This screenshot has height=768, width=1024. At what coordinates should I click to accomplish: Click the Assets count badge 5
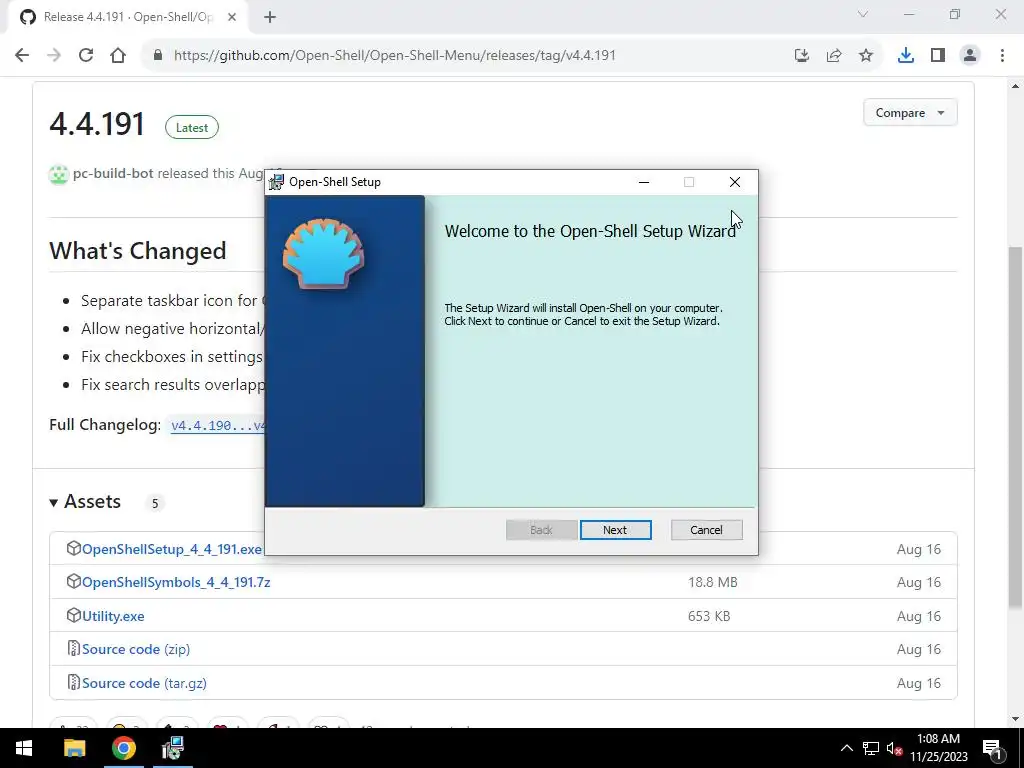pos(155,504)
